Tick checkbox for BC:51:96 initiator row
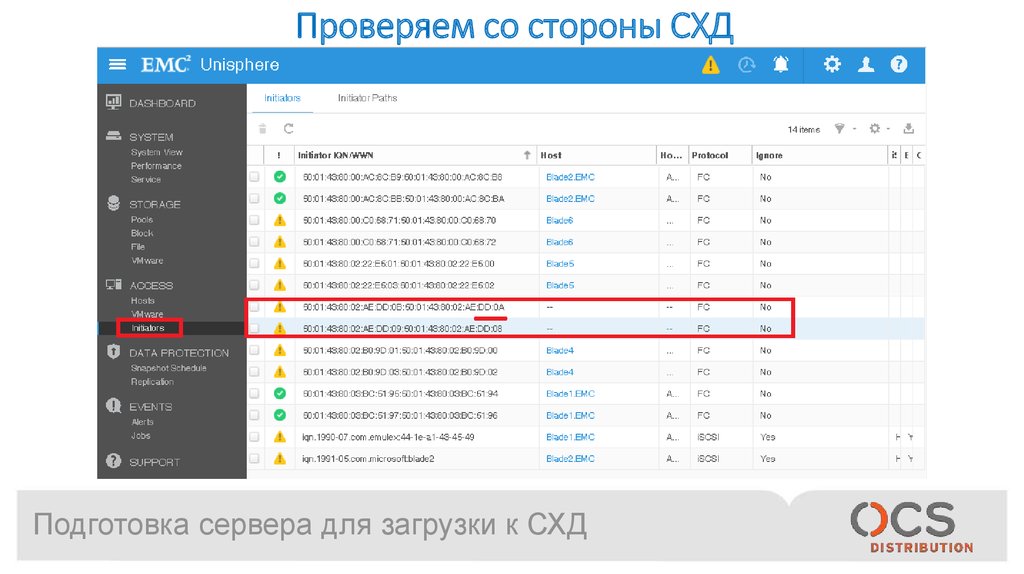1024x574 pixels. tap(254, 415)
